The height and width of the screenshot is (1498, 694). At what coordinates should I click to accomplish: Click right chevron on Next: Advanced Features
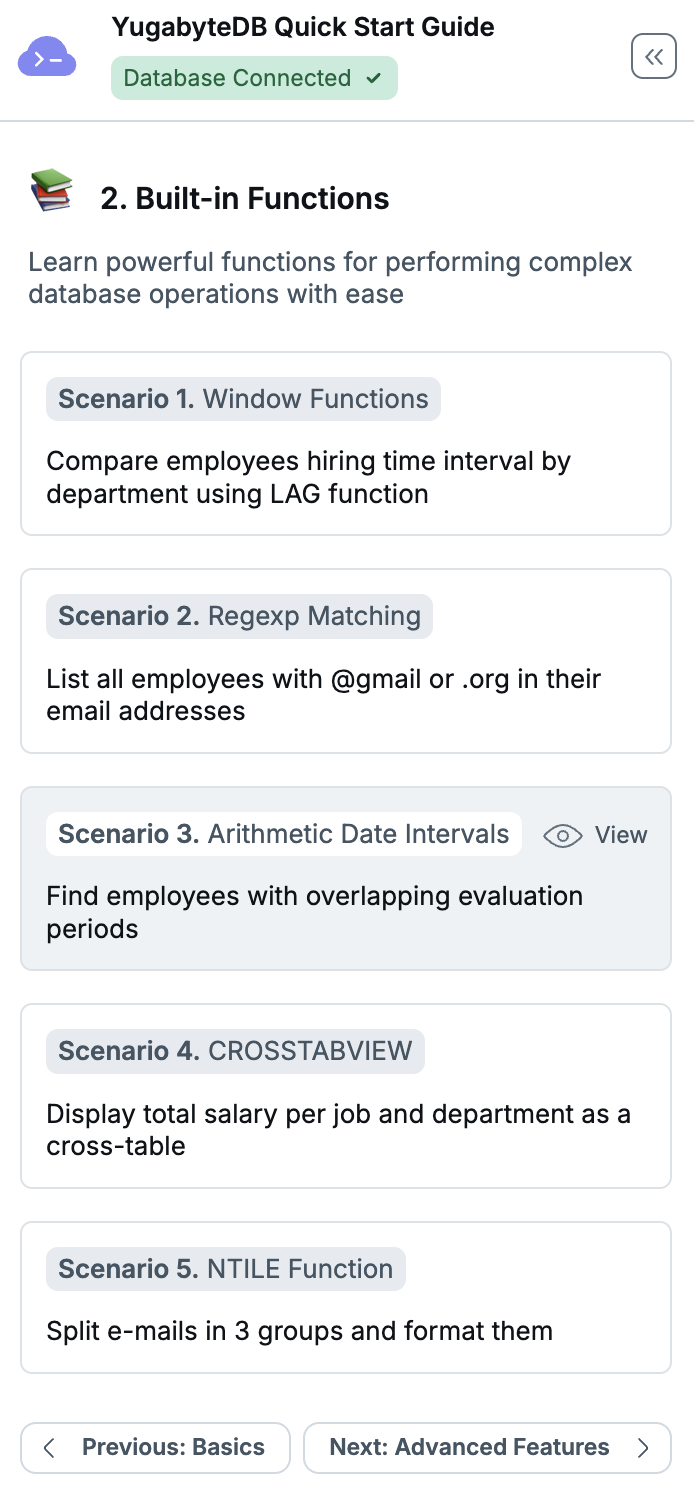point(643,1447)
